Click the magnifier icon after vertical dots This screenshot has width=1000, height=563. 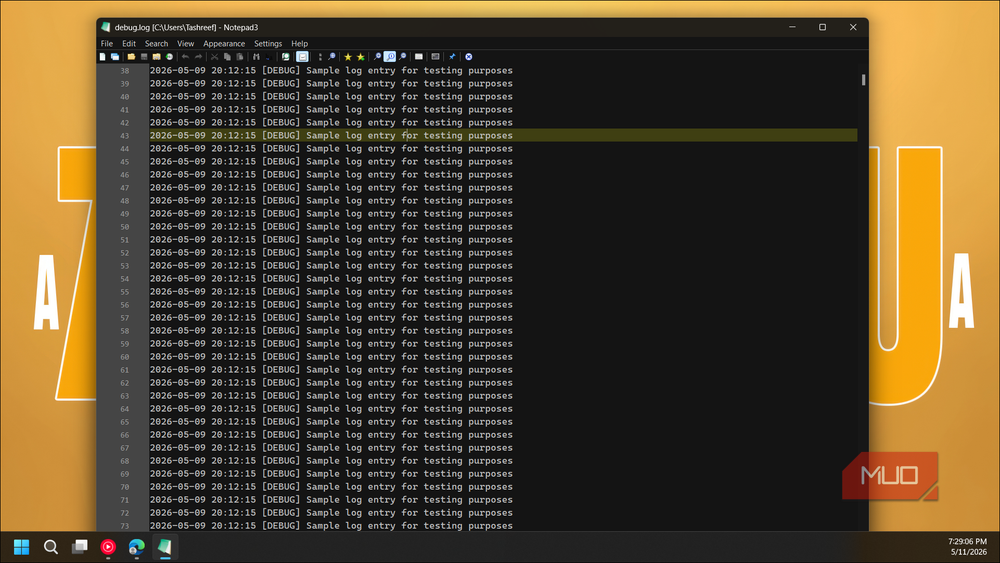(x=332, y=57)
